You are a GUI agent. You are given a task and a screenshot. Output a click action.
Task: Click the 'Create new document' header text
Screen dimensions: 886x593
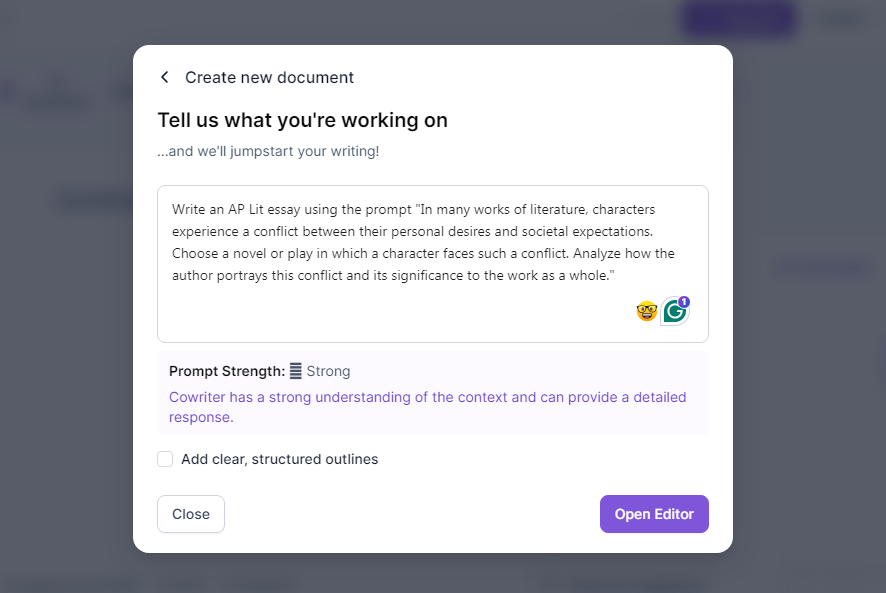[x=269, y=77]
